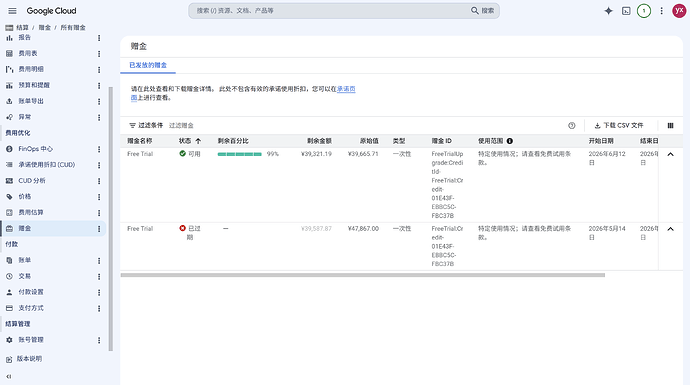The width and height of the screenshot is (690, 385).
Task: Open 预算和提醒 in the sidebar
Action: tap(34, 85)
